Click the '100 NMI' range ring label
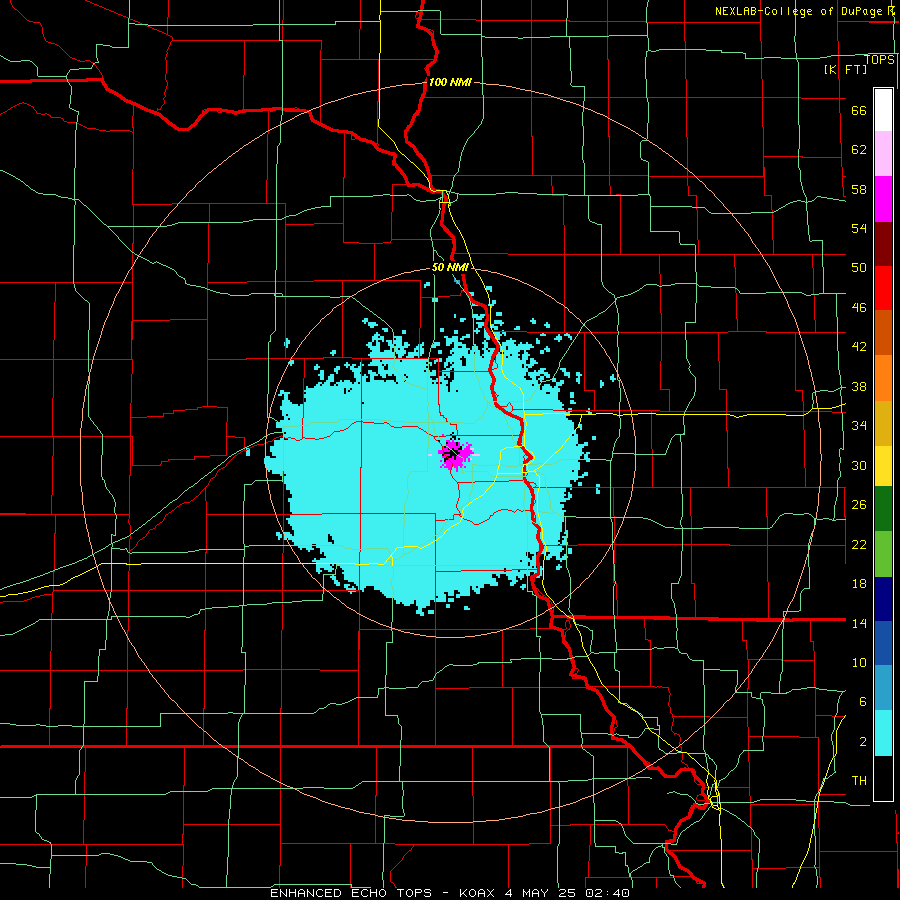This screenshot has width=900, height=900. coord(450,82)
